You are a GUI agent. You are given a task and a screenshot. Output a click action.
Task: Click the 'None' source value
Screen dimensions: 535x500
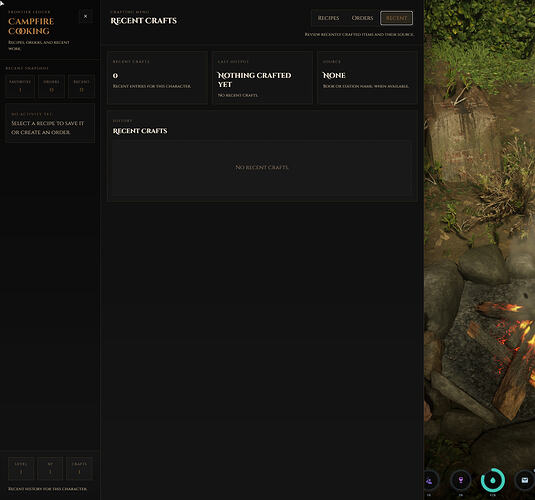(334, 75)
